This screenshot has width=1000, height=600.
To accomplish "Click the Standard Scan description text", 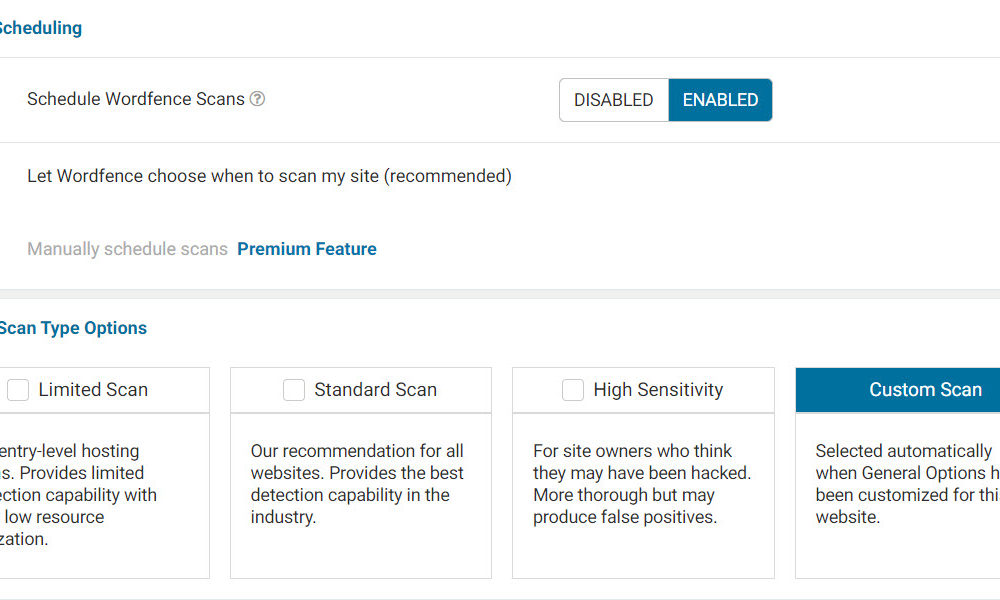I will [357, 484].
